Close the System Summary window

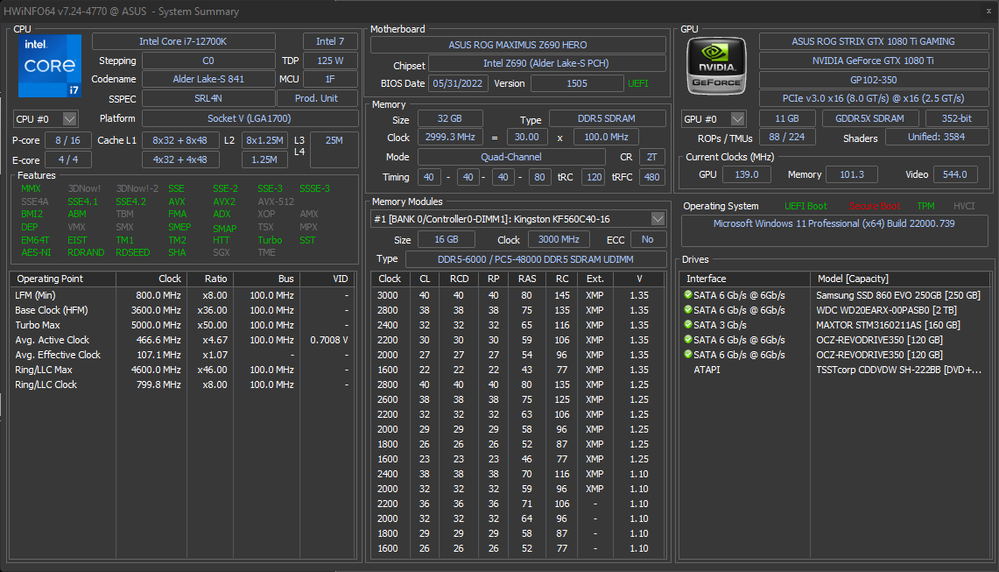coord(989,11)
